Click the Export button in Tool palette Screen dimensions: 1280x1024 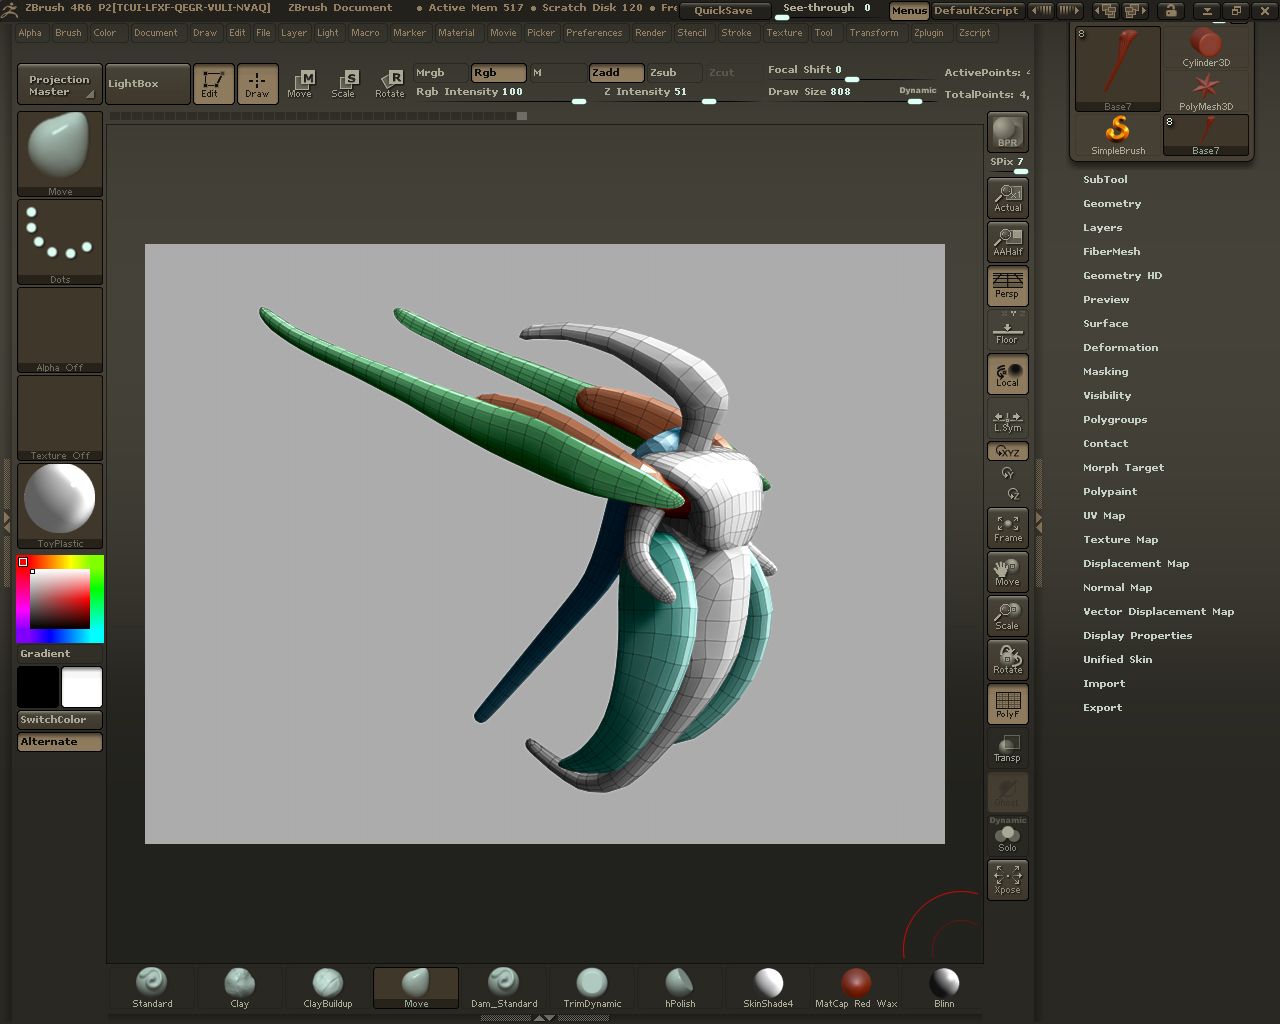click(x=1102, y=708)
